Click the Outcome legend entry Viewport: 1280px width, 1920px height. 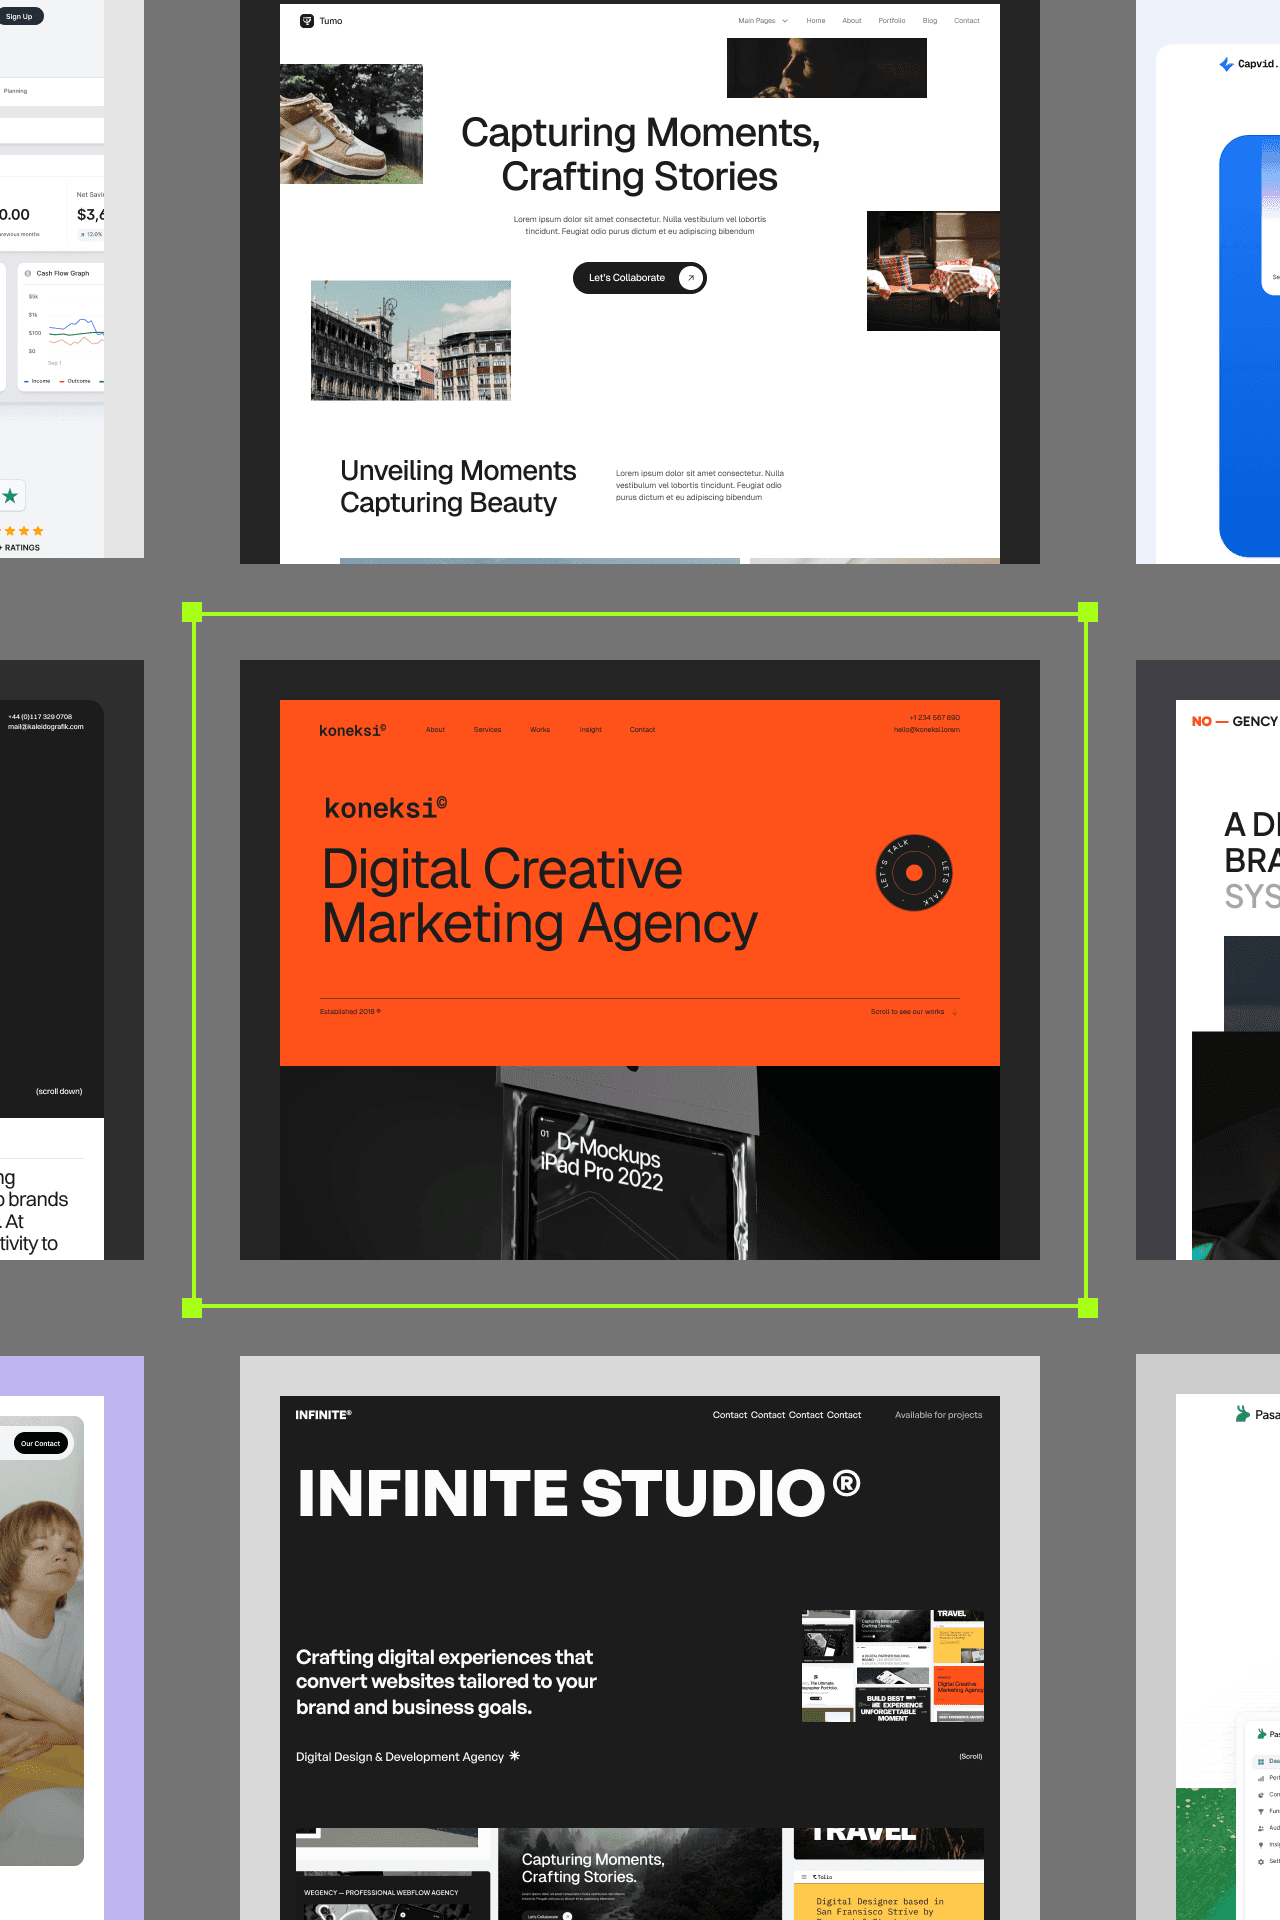[x=75, y=381]
